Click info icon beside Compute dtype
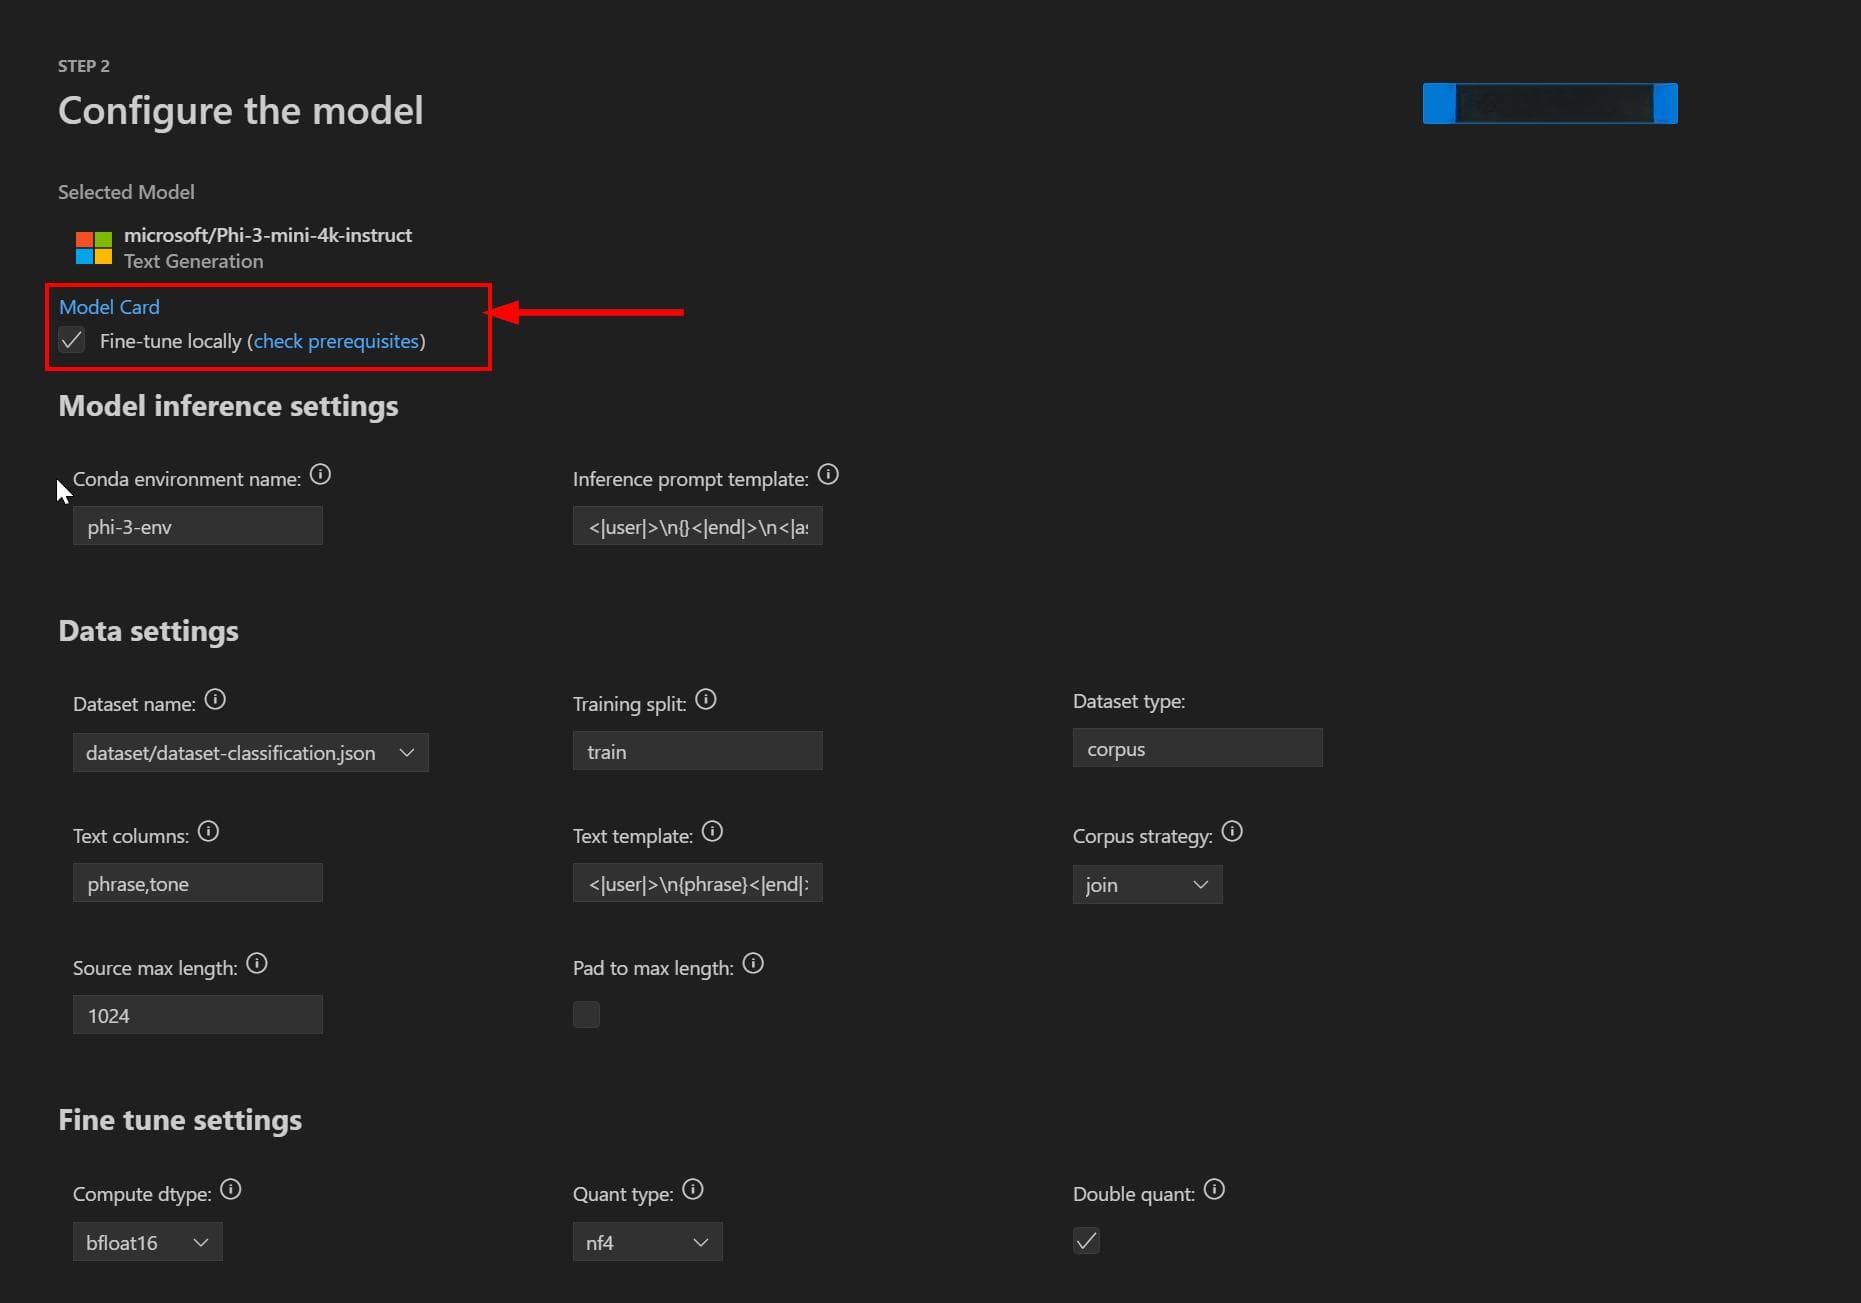 [x=231, y=1190]
